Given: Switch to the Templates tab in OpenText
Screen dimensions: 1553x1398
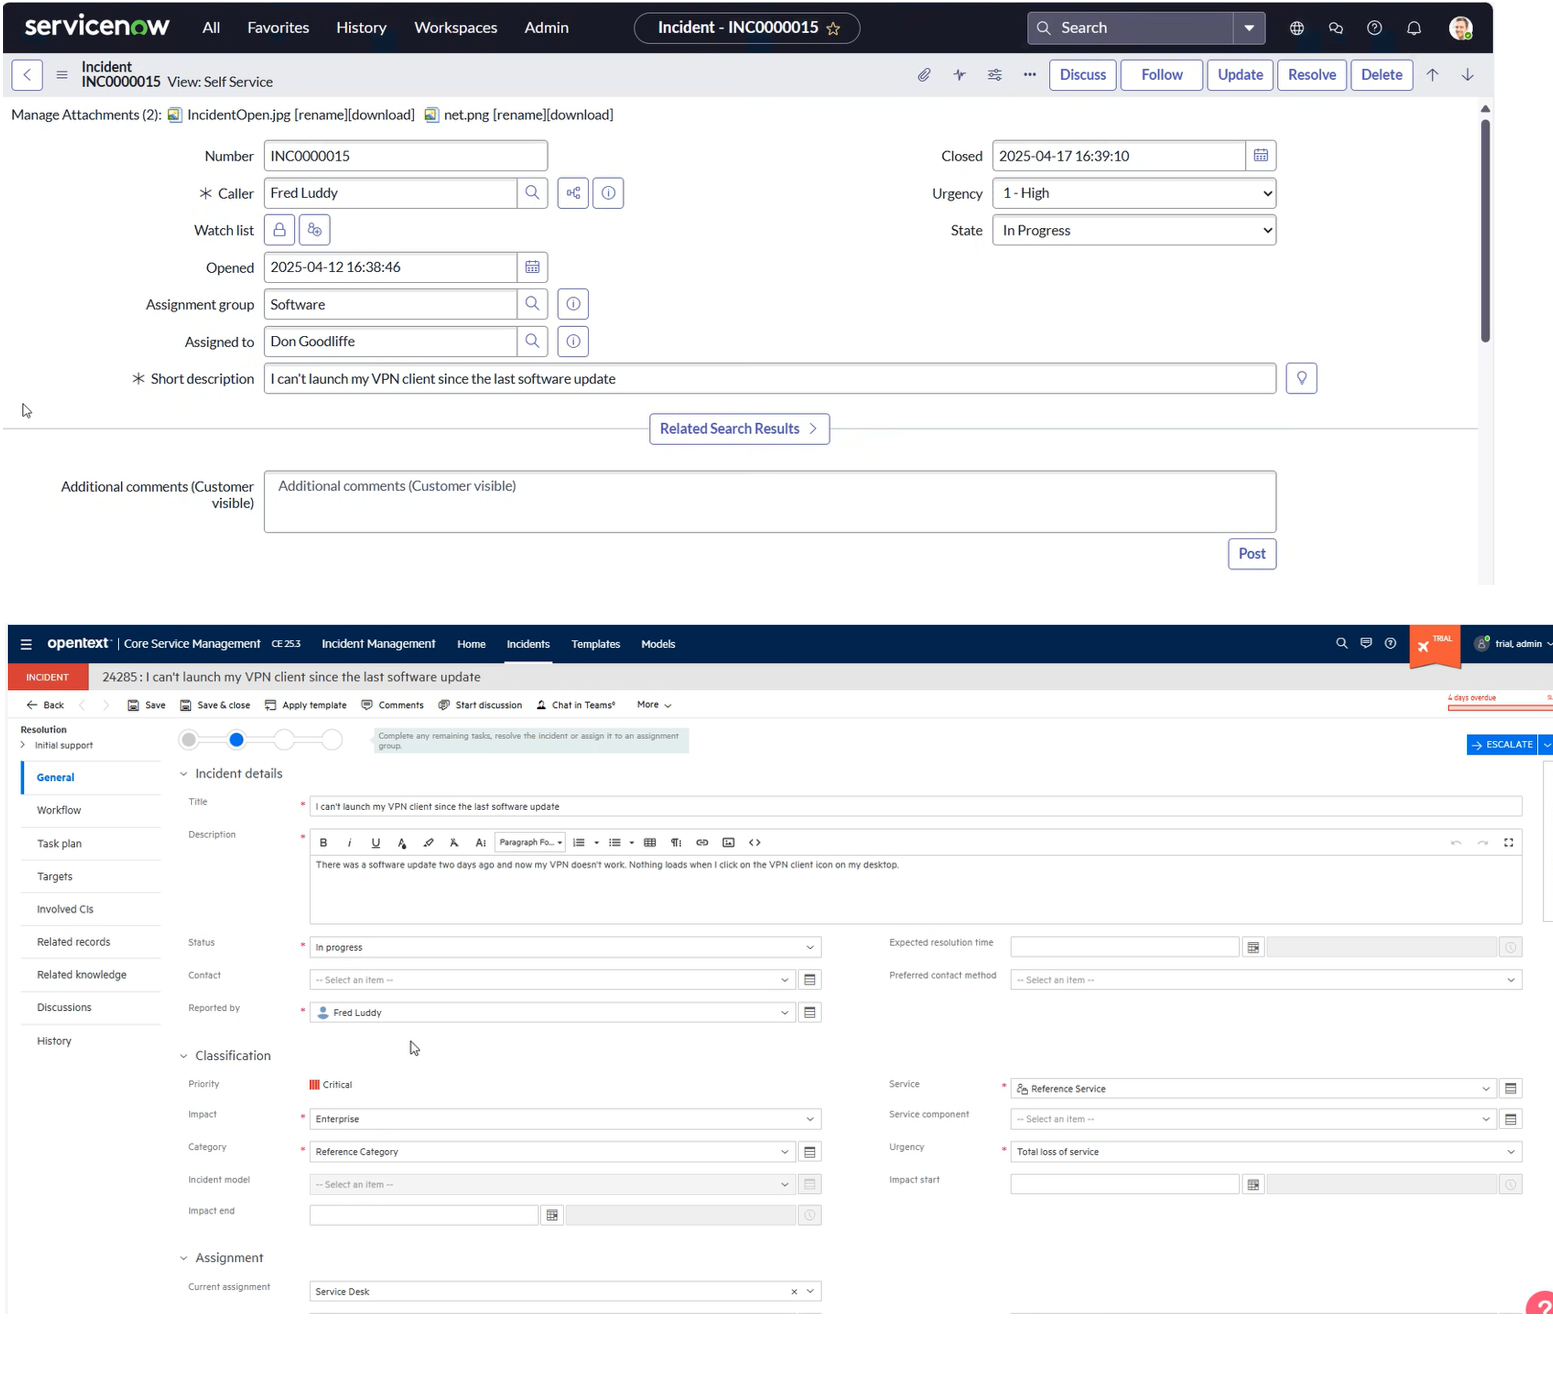Looking at the screenshot, I should tap(596, 644).
